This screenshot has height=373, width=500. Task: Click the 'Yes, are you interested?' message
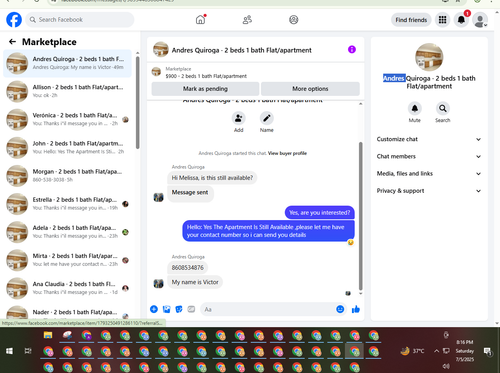coord(320,213)
